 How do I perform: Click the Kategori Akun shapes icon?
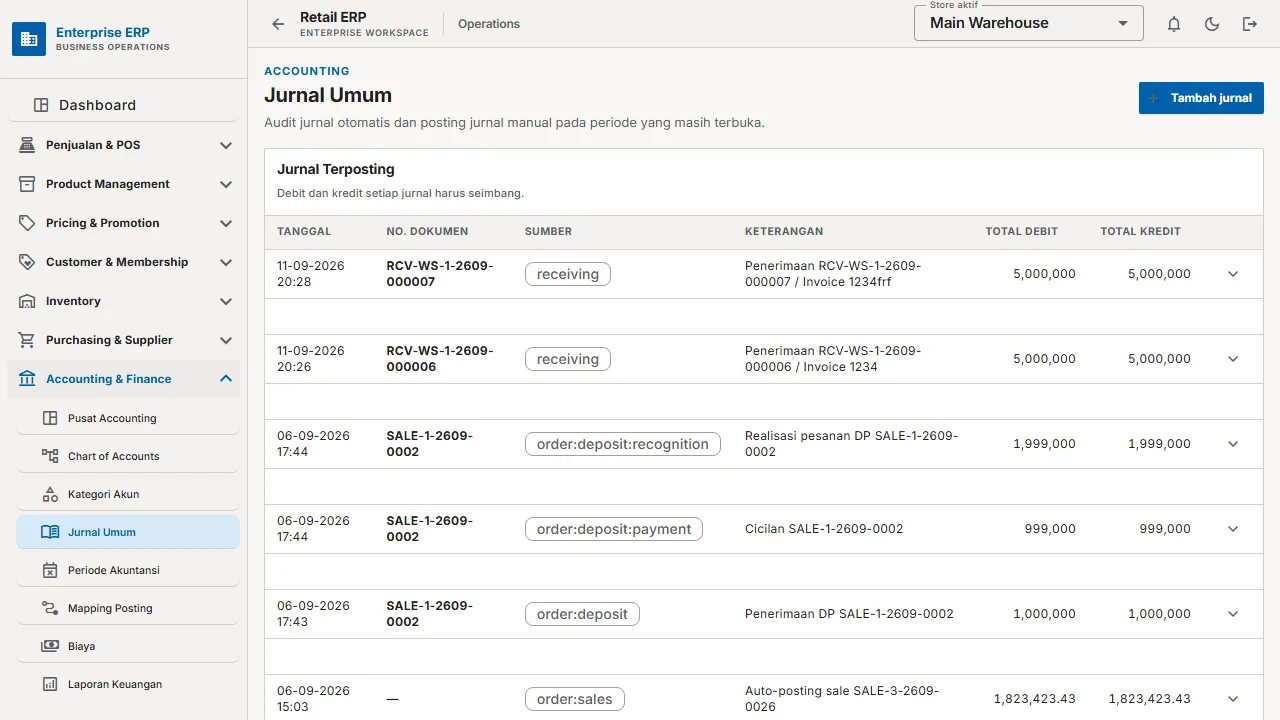pos(50,494)
